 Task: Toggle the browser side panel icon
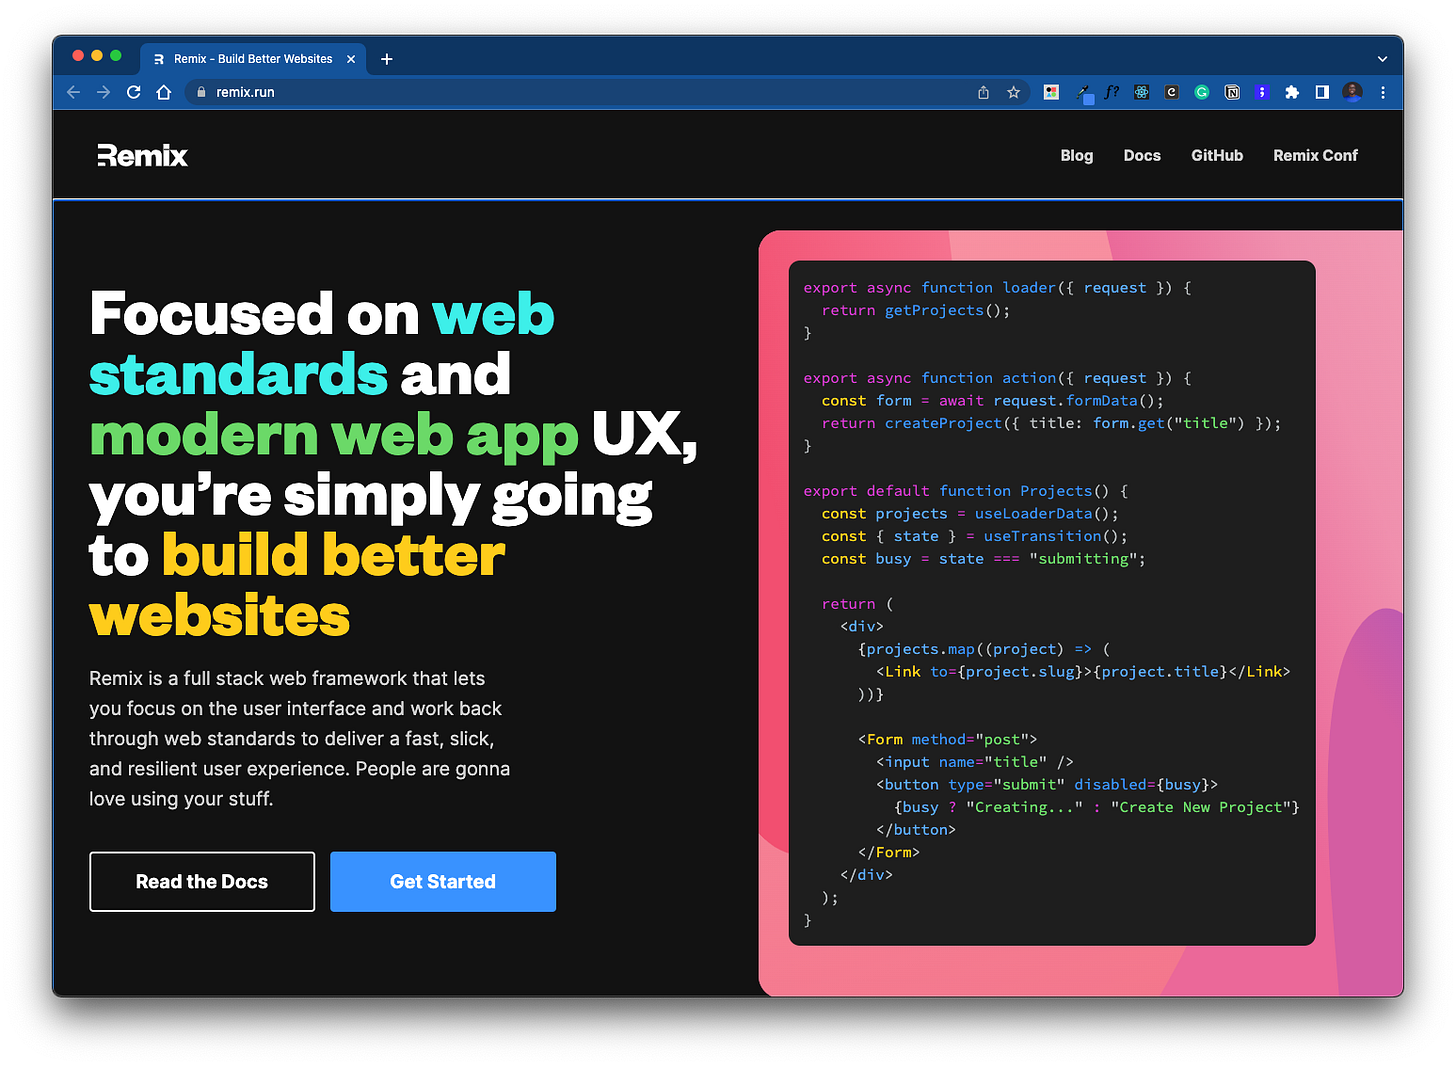tap(1322, 92)
